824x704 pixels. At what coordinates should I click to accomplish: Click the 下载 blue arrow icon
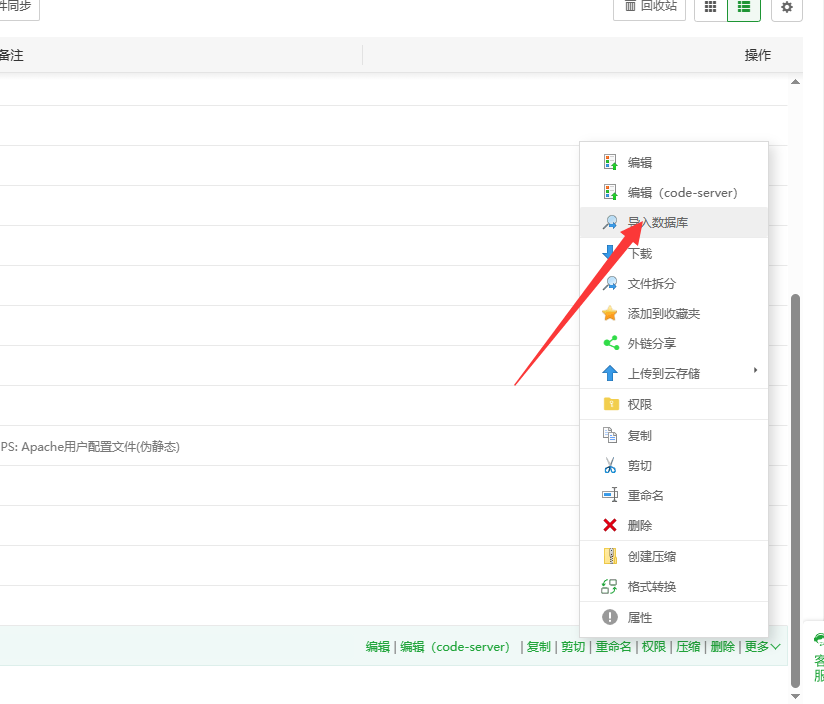(610, 253)
